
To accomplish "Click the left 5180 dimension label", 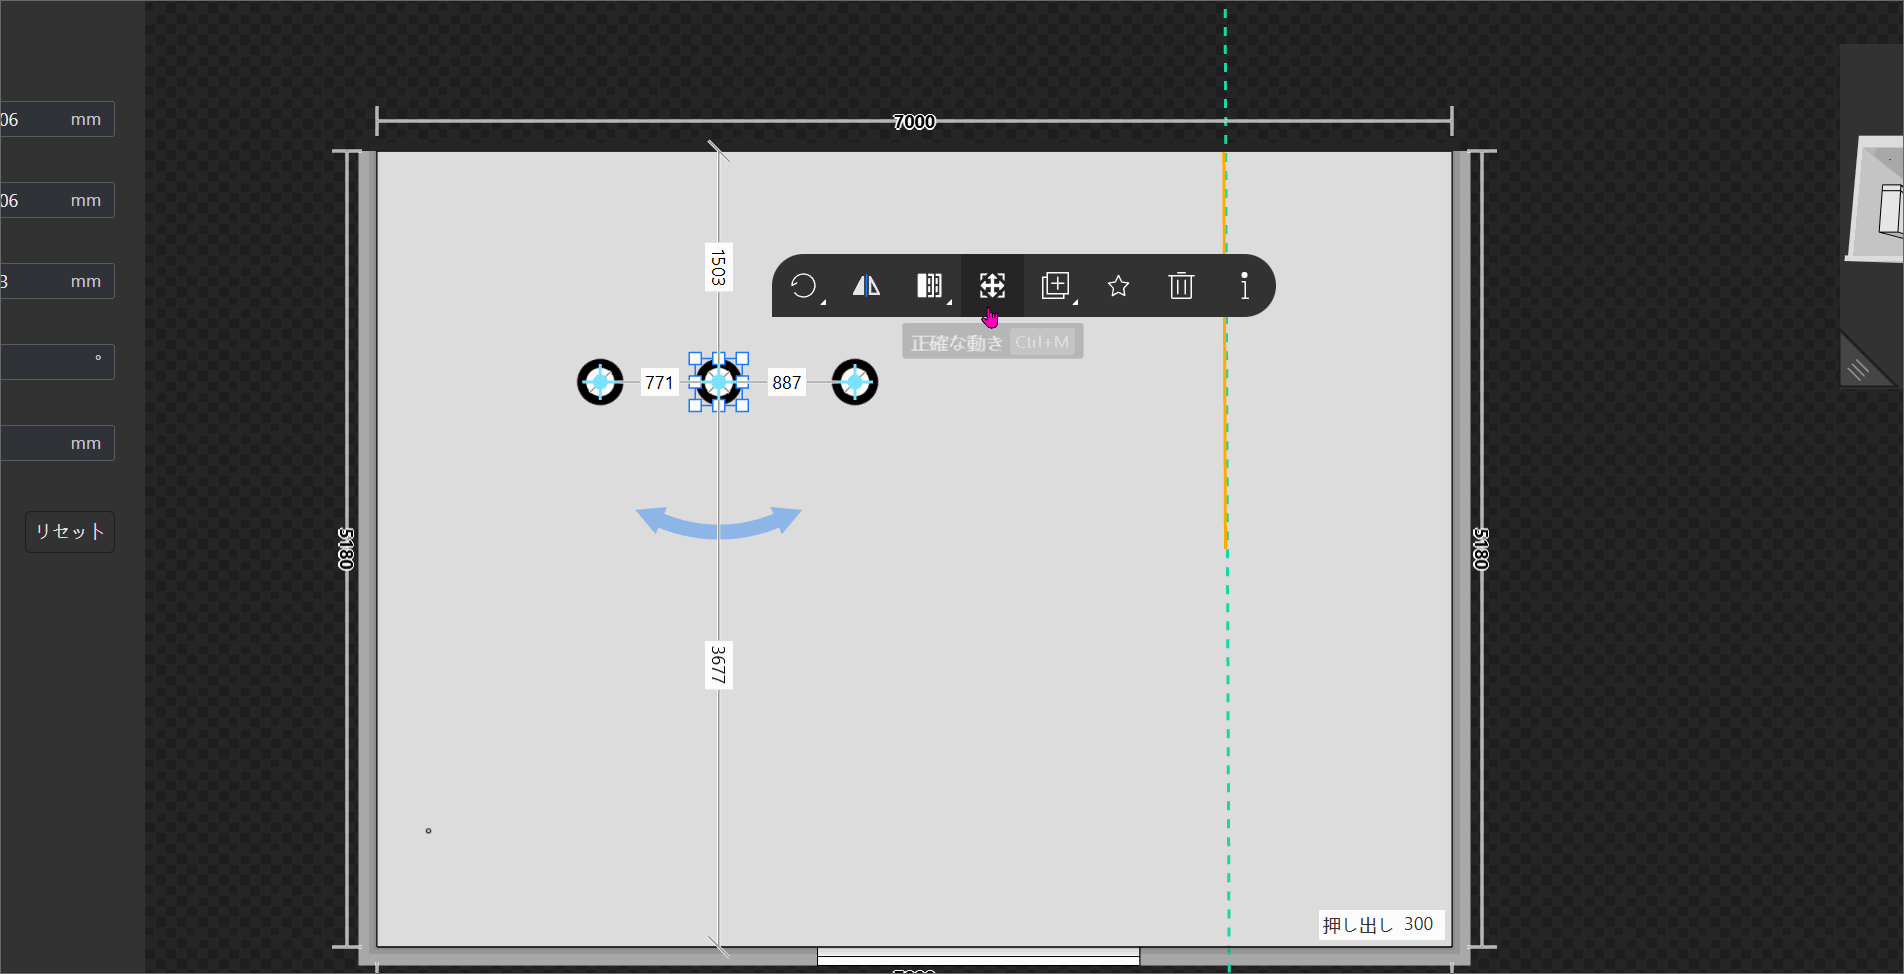I will tap(346, 549).
